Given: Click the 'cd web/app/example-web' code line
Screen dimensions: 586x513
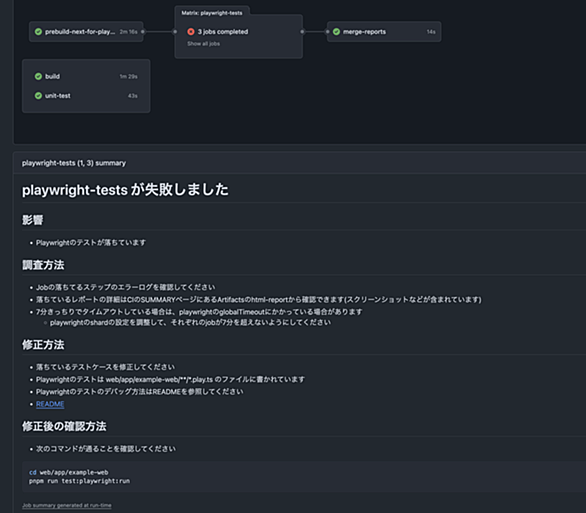Looking at the screenshot, I should click(x=69, y=472).
